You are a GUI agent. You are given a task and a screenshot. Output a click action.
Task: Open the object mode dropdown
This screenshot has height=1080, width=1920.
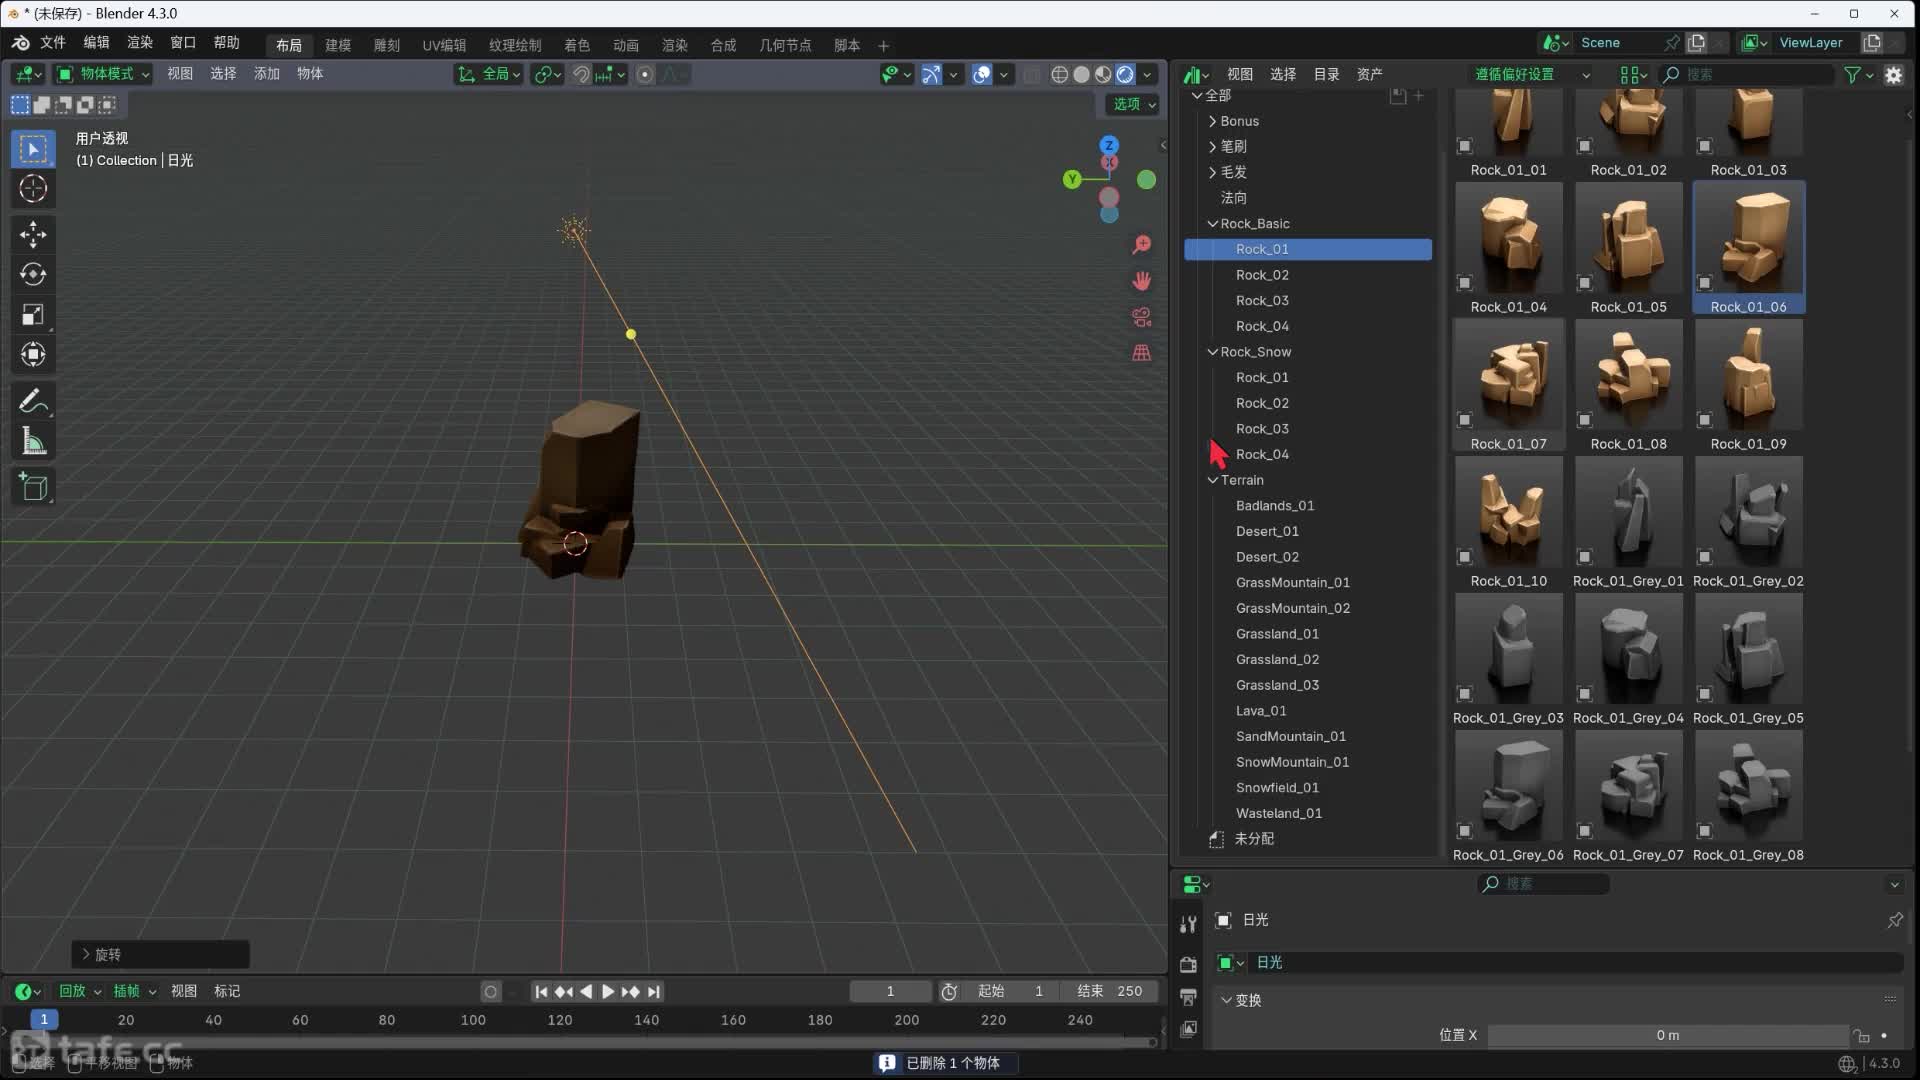click(x=103, y=74)
